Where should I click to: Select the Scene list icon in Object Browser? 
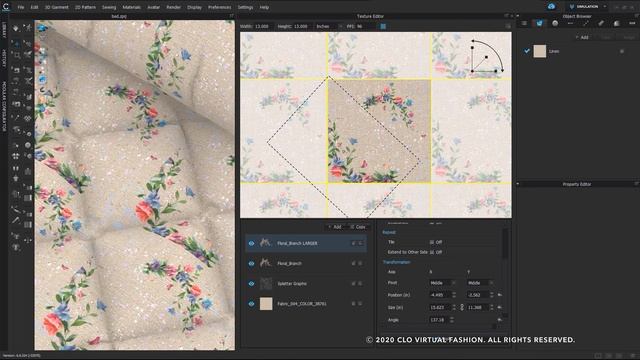[524, 23]
